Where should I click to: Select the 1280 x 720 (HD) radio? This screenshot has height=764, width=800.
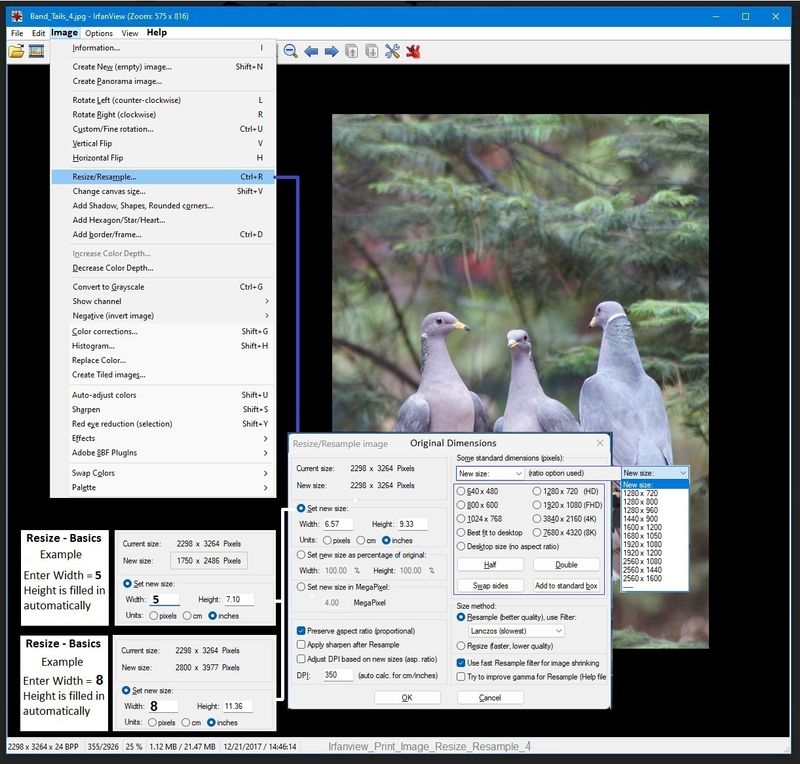(x=537, y=491)
